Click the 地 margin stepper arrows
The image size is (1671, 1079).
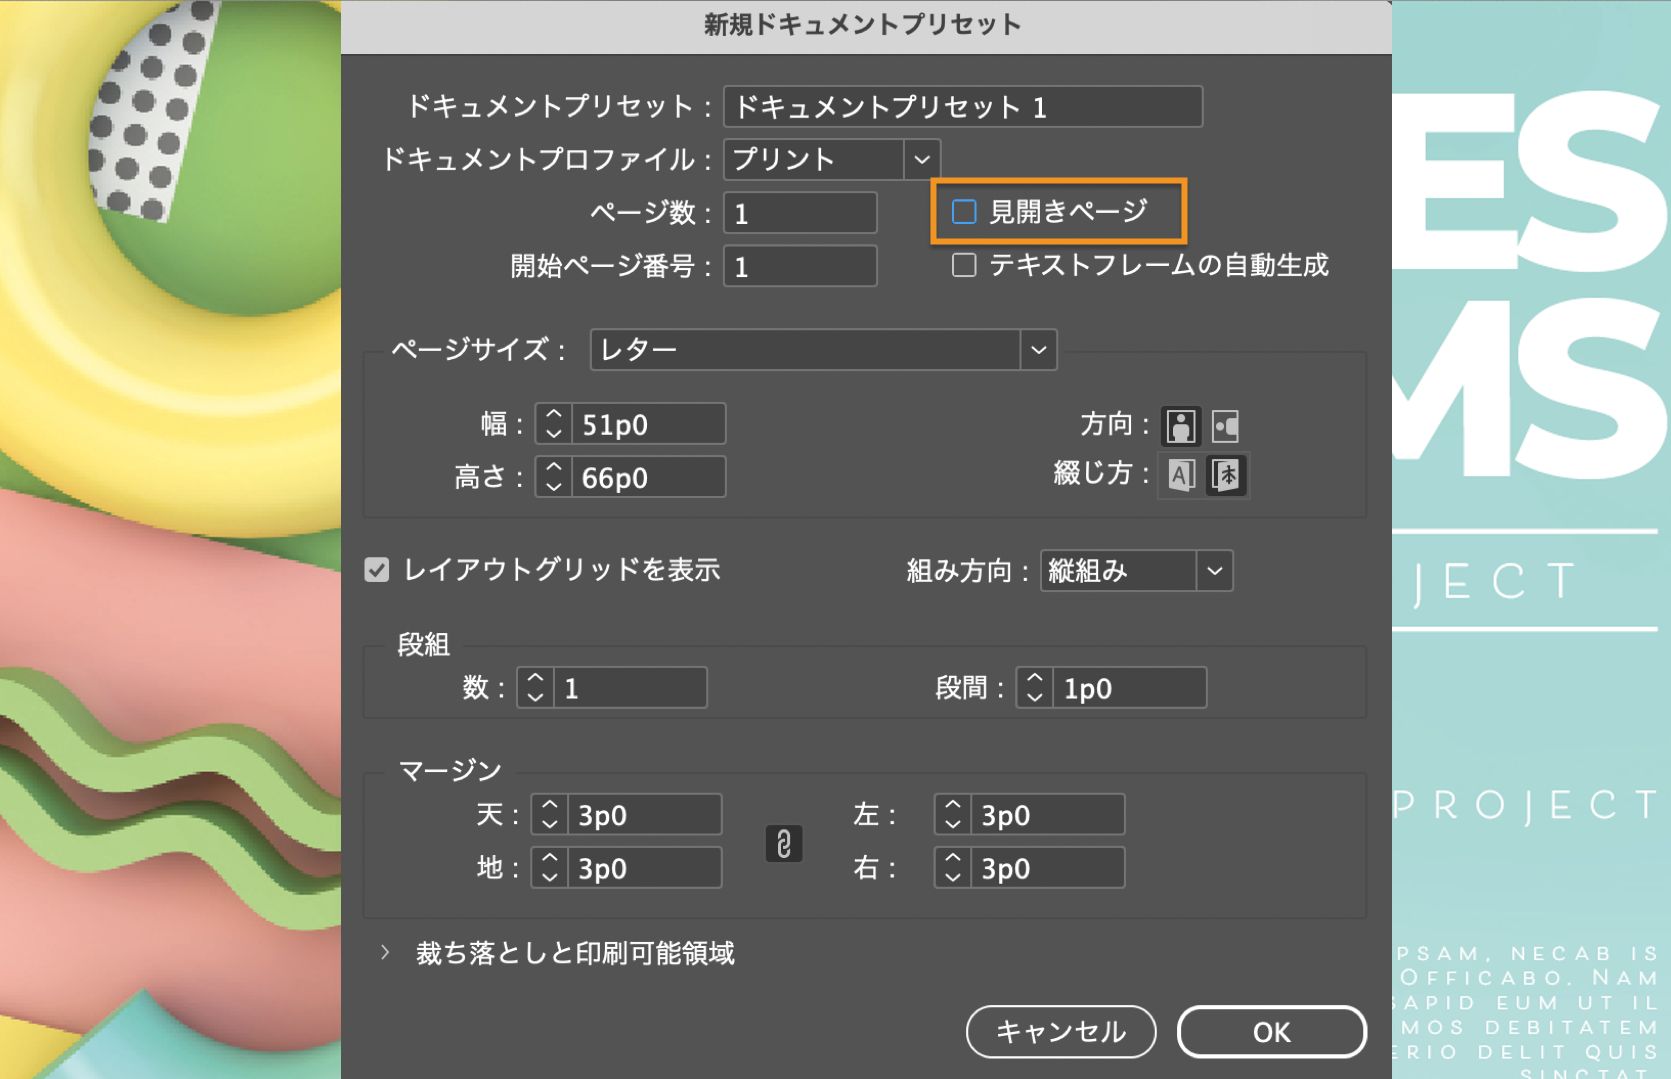point(549,868)
